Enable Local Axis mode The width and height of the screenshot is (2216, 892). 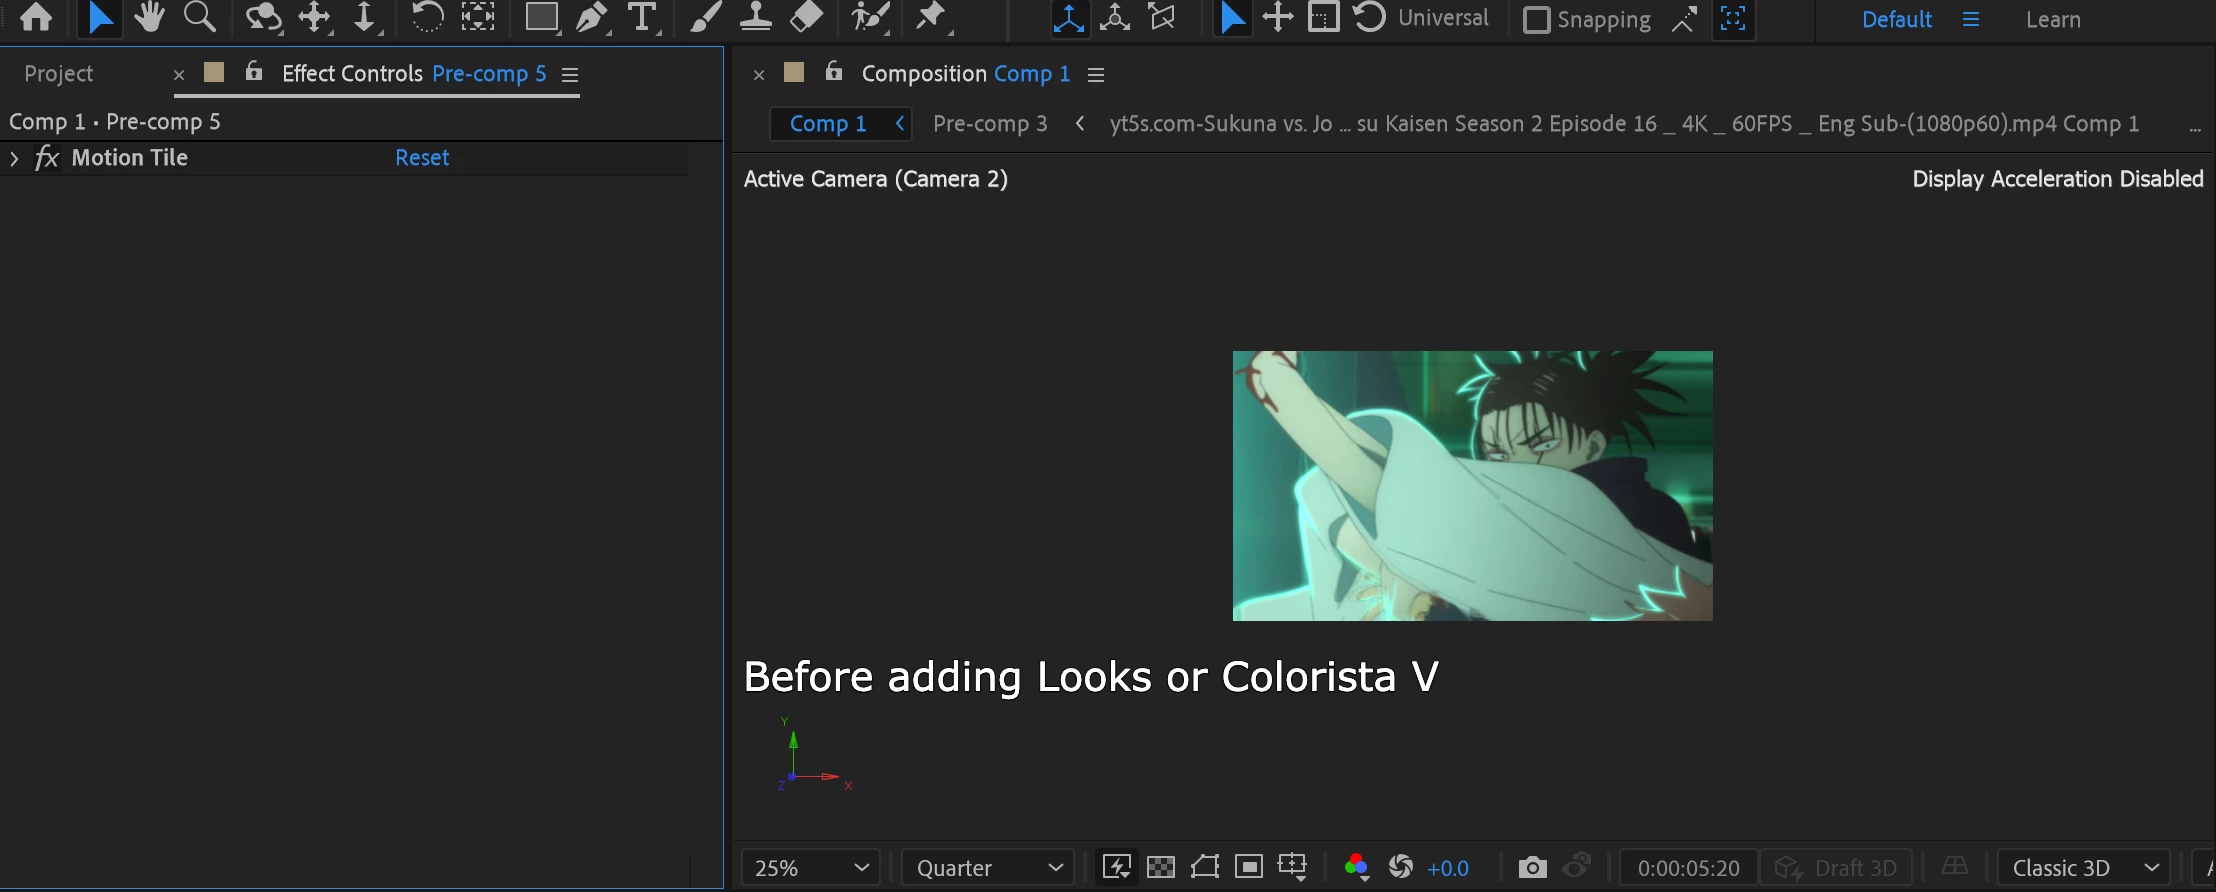pos(1069,18)
